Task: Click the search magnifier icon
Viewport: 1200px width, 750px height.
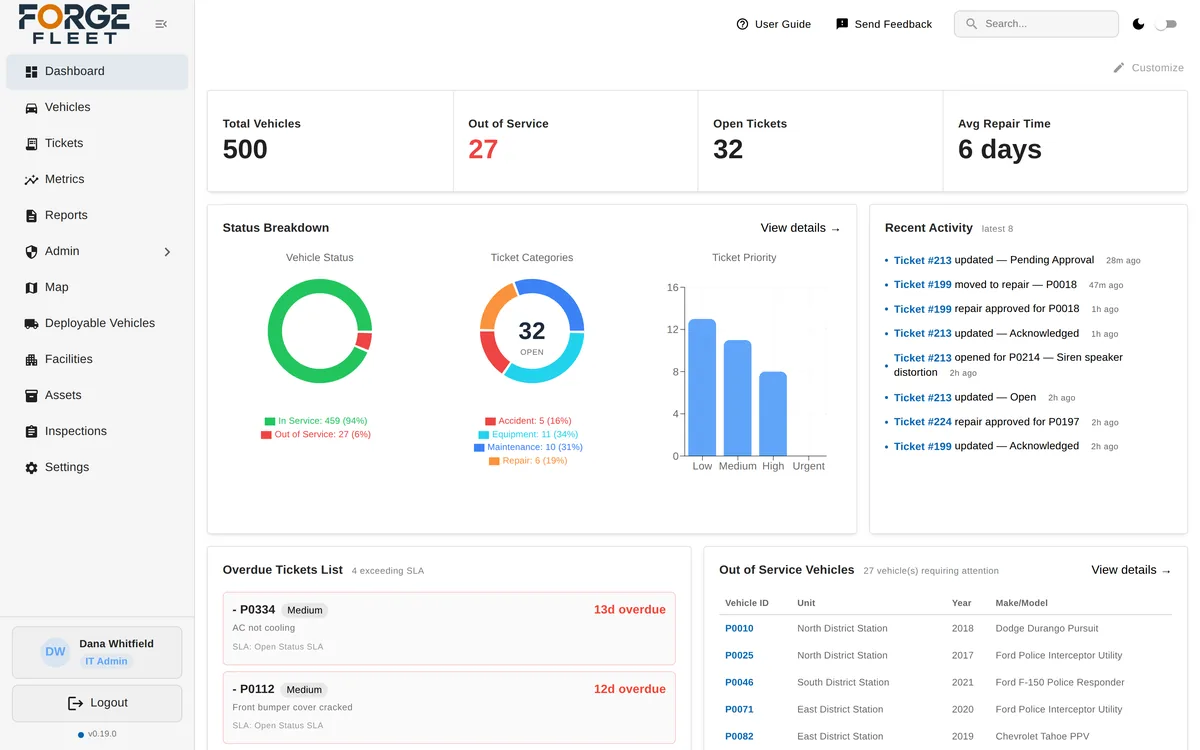Action: pyautogui.click(x=971, y=24)
